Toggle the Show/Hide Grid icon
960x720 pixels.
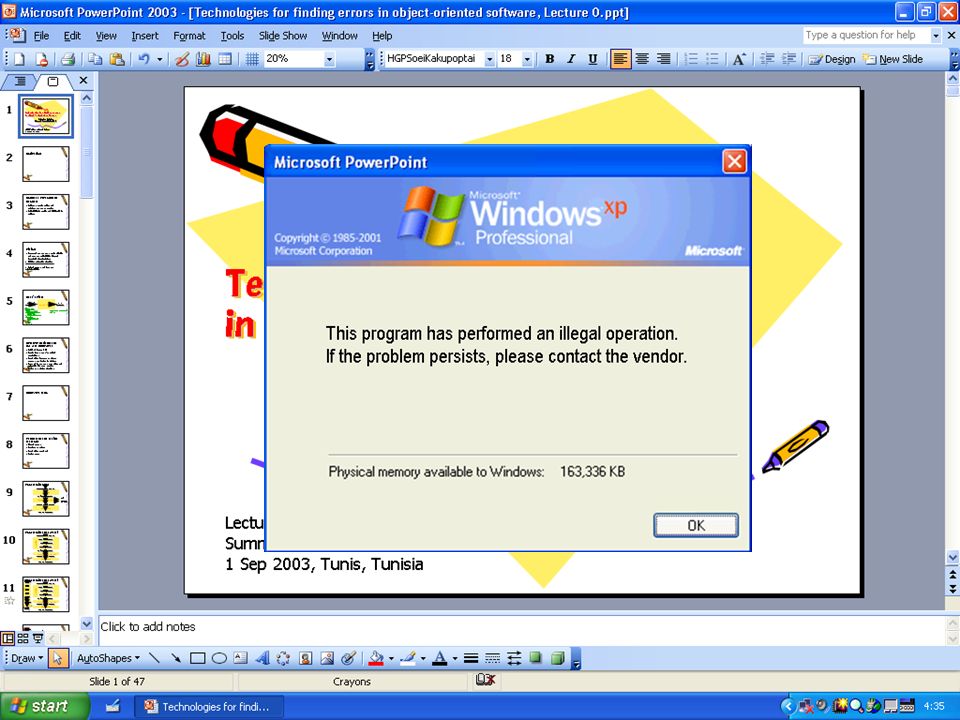tap(252, 59)
